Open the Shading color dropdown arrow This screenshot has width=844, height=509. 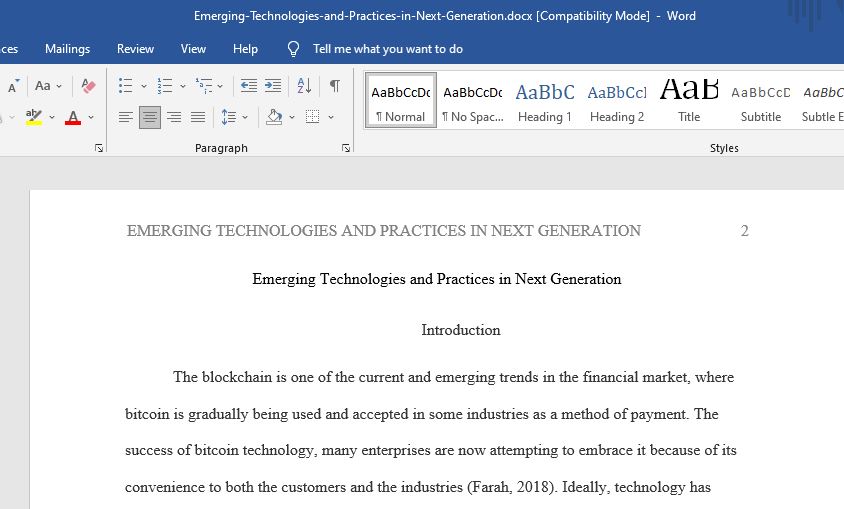pos(292,117)
